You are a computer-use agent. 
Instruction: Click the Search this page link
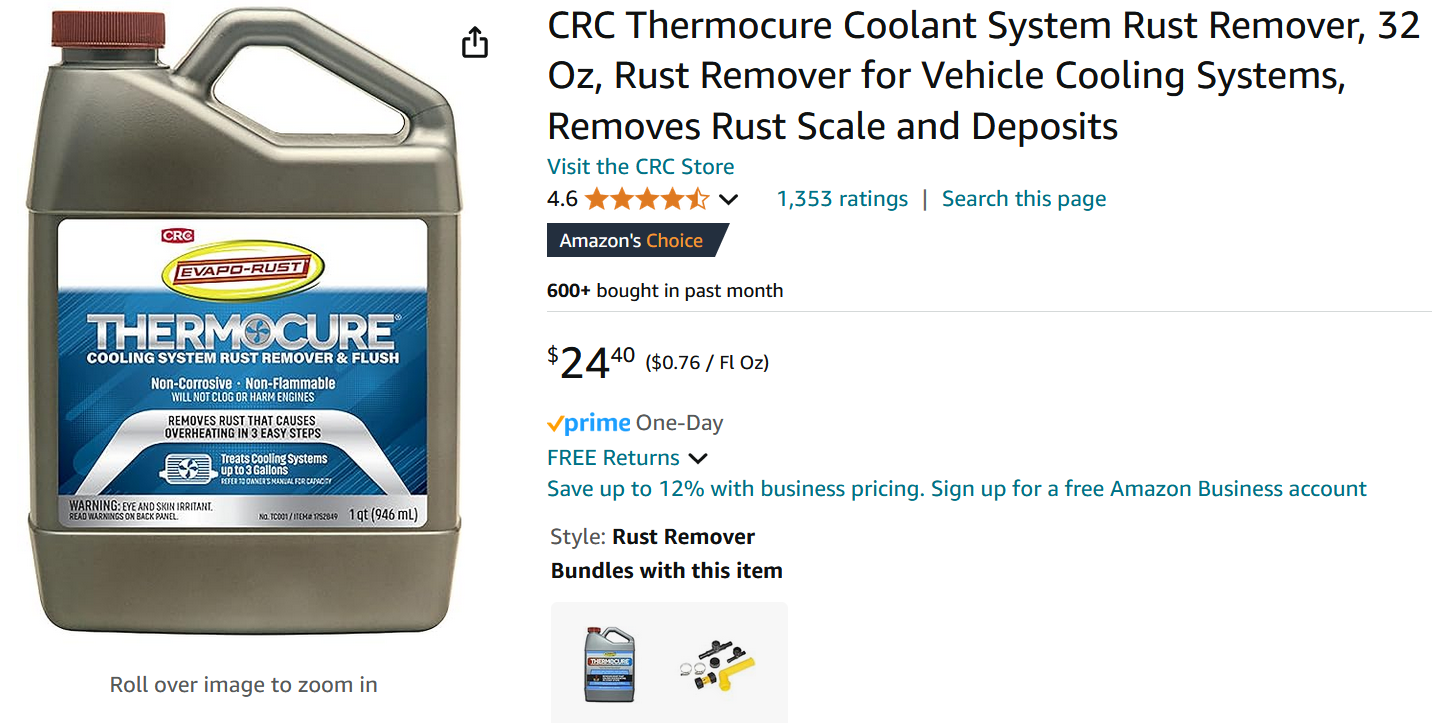[x=1024, y=199]
